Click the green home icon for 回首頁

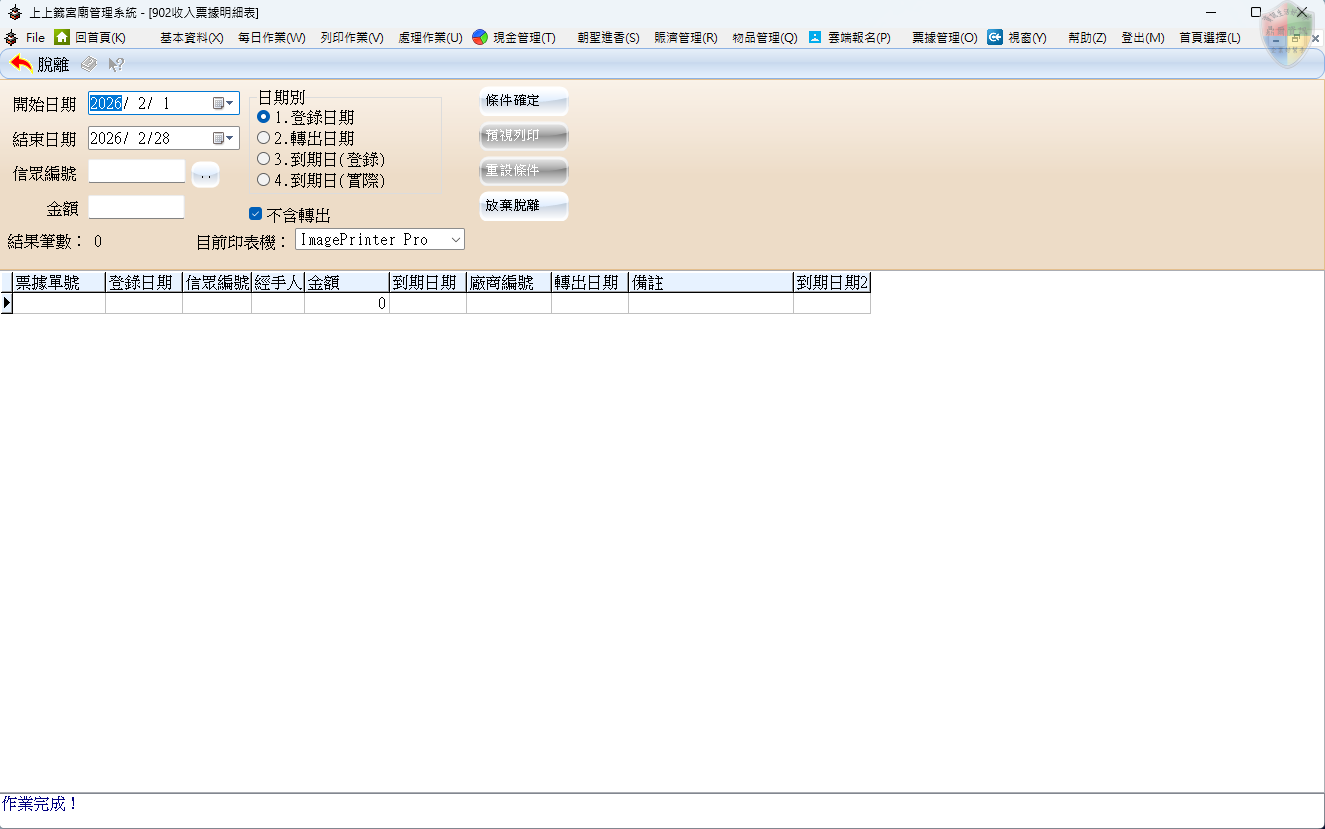tap(62, 37)
